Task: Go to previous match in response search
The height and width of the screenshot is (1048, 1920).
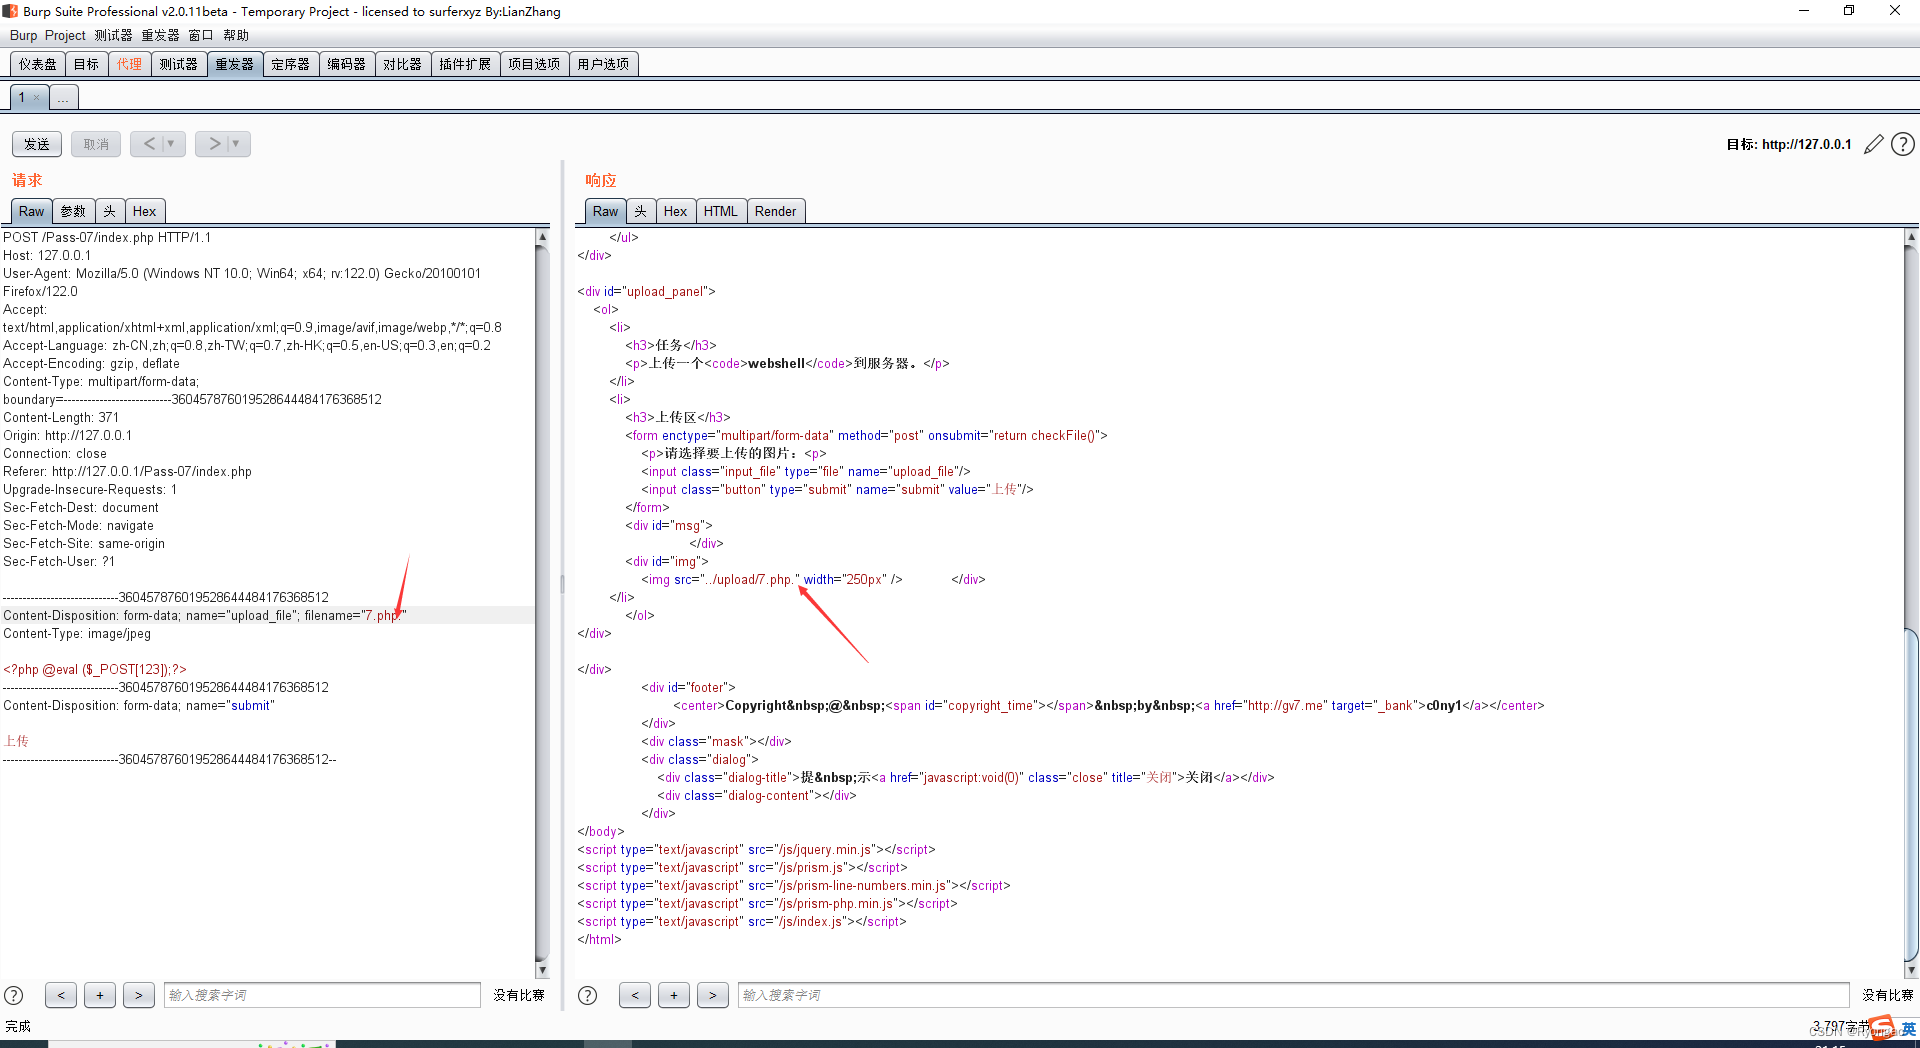Action: [x=635, y=995]
